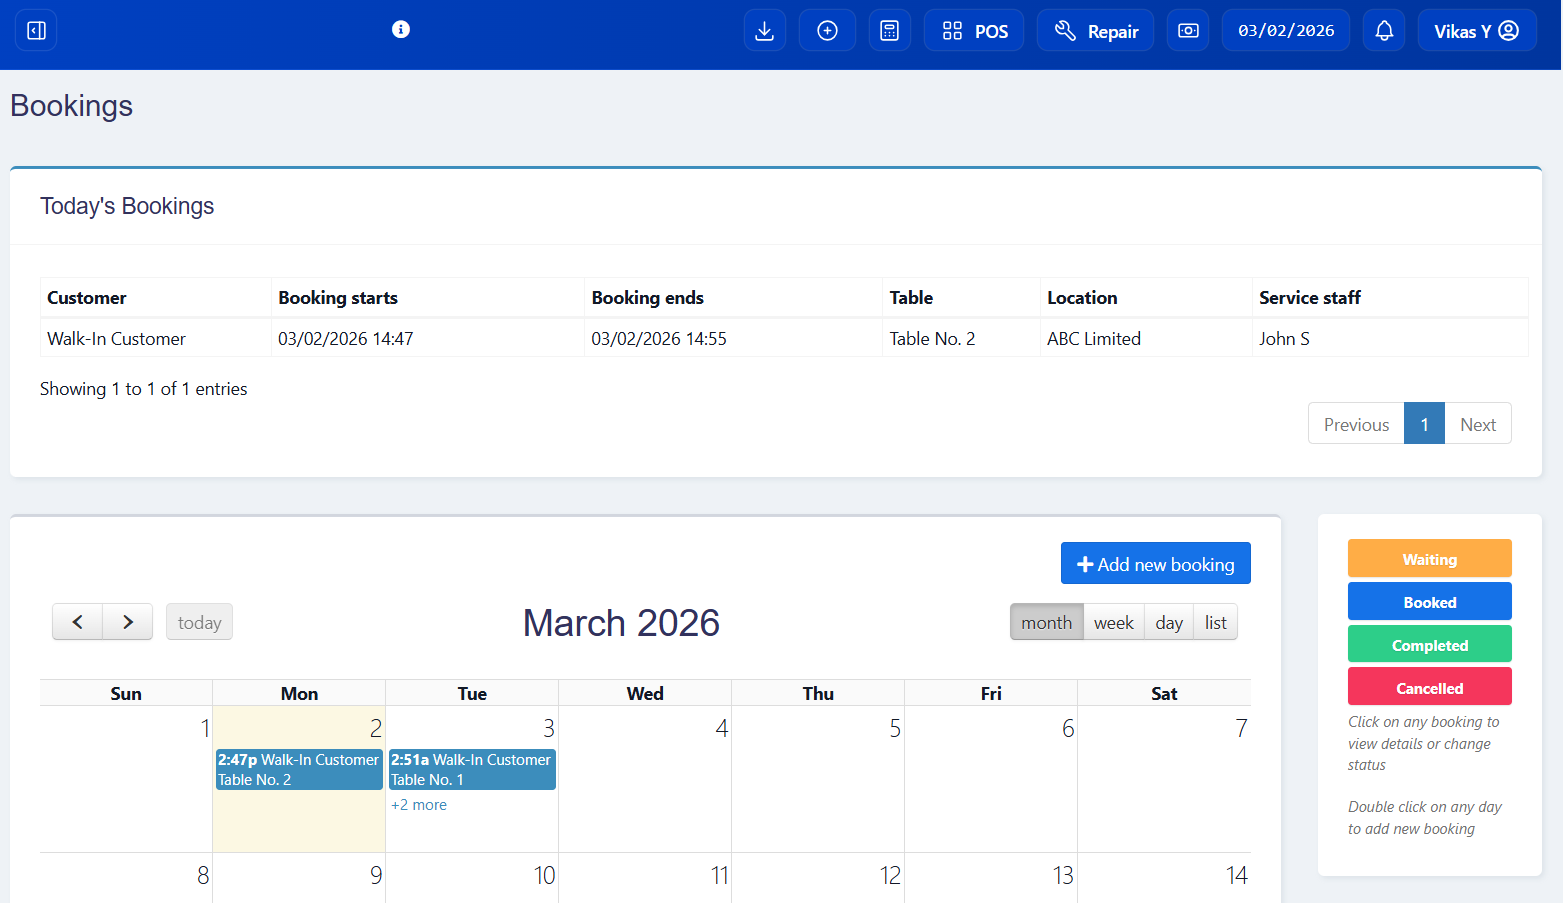Open the date picker showing 03/02/2026
1563x903 pixels.
tap(1286, 30)
